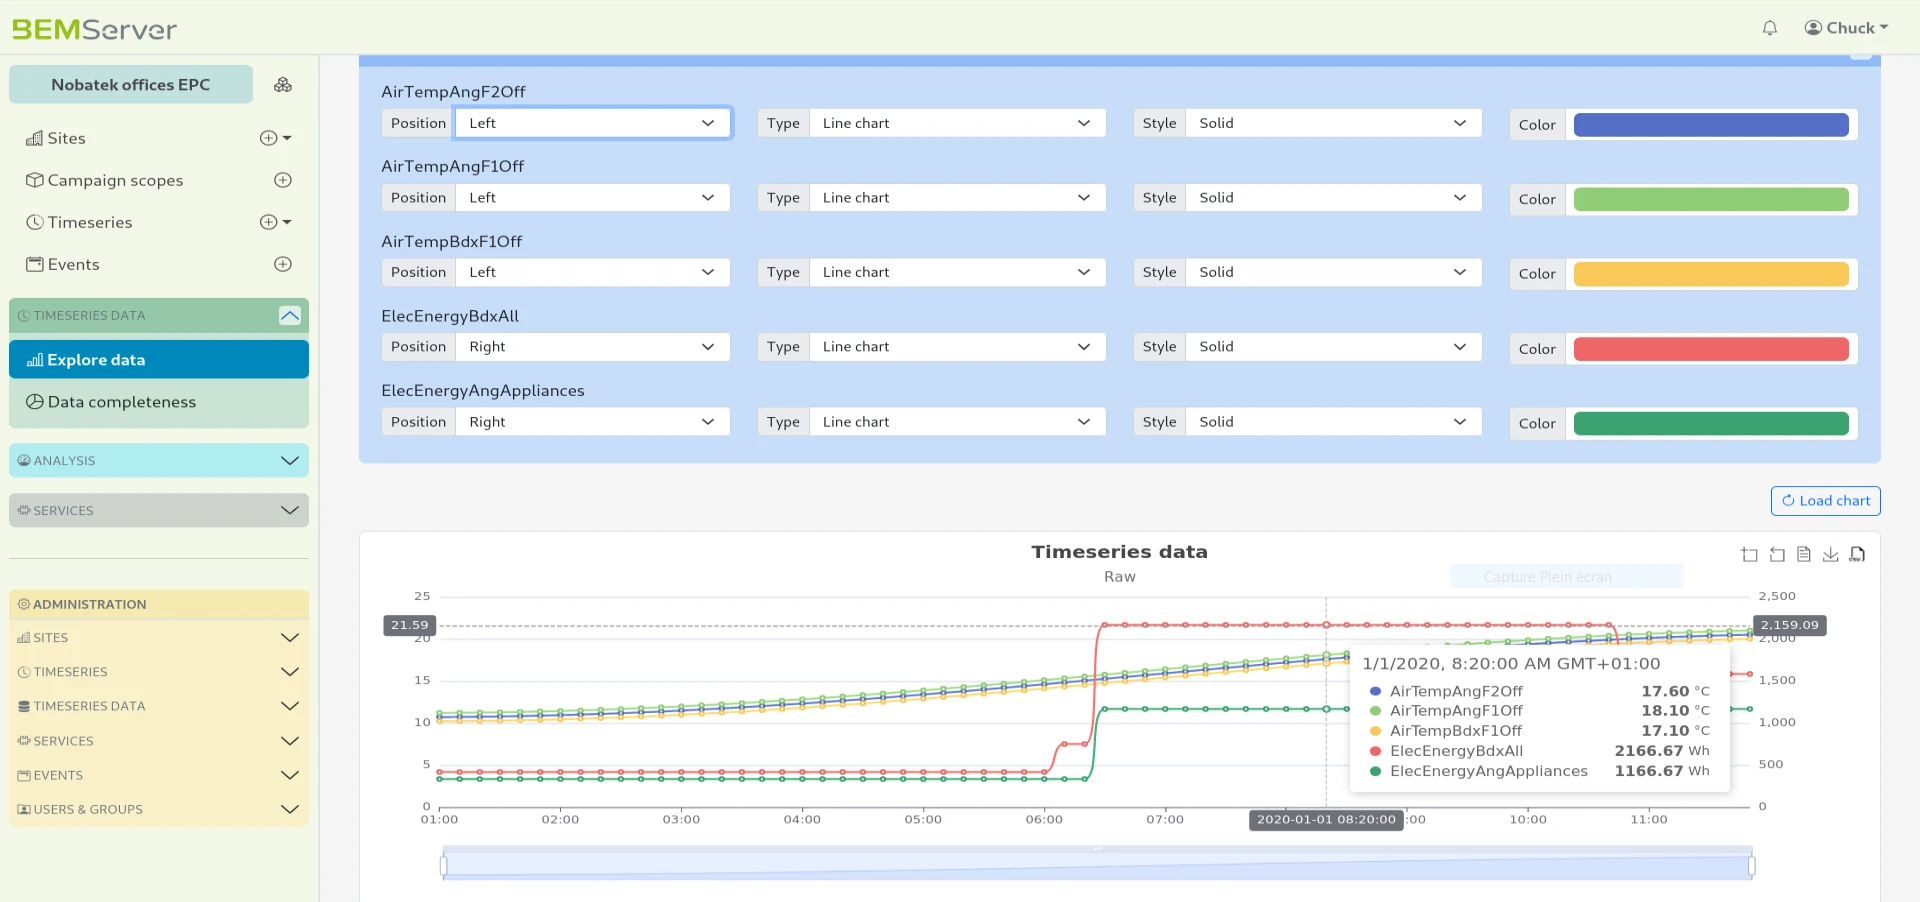Screen dimensions: 1920x902
Task: Open Type dropdown for AirTempAngF1Off
Action: pos(957,198)
